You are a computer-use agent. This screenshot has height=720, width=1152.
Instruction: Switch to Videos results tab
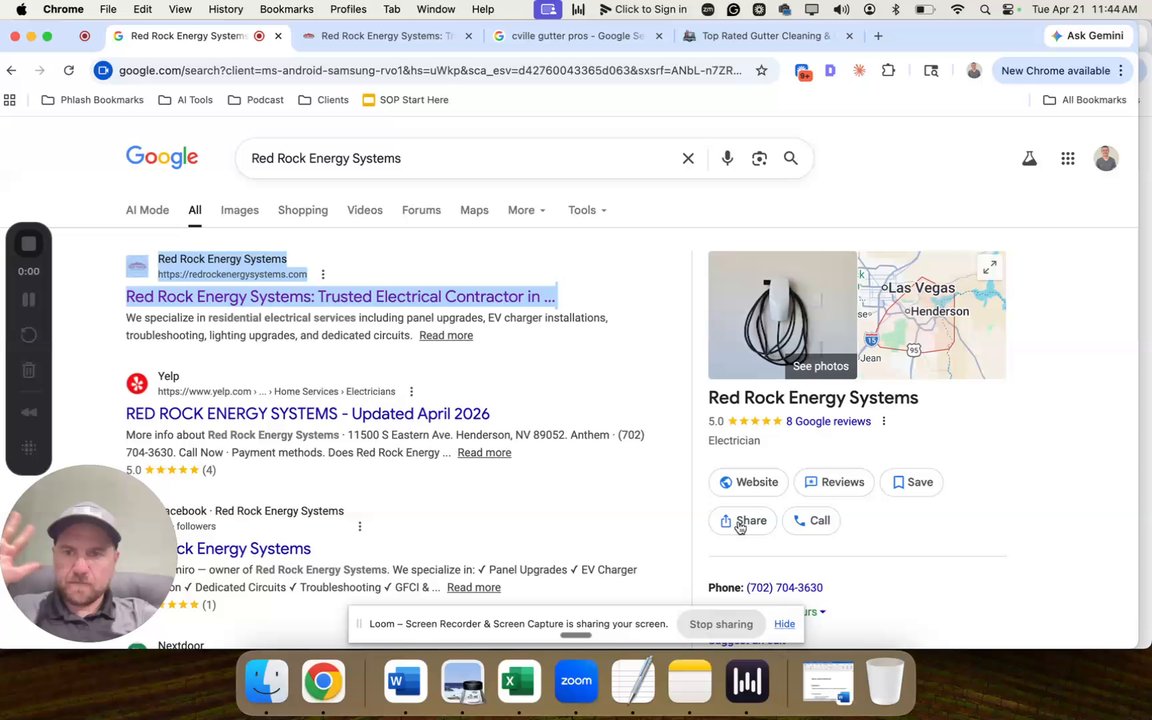tap(364, 210)
